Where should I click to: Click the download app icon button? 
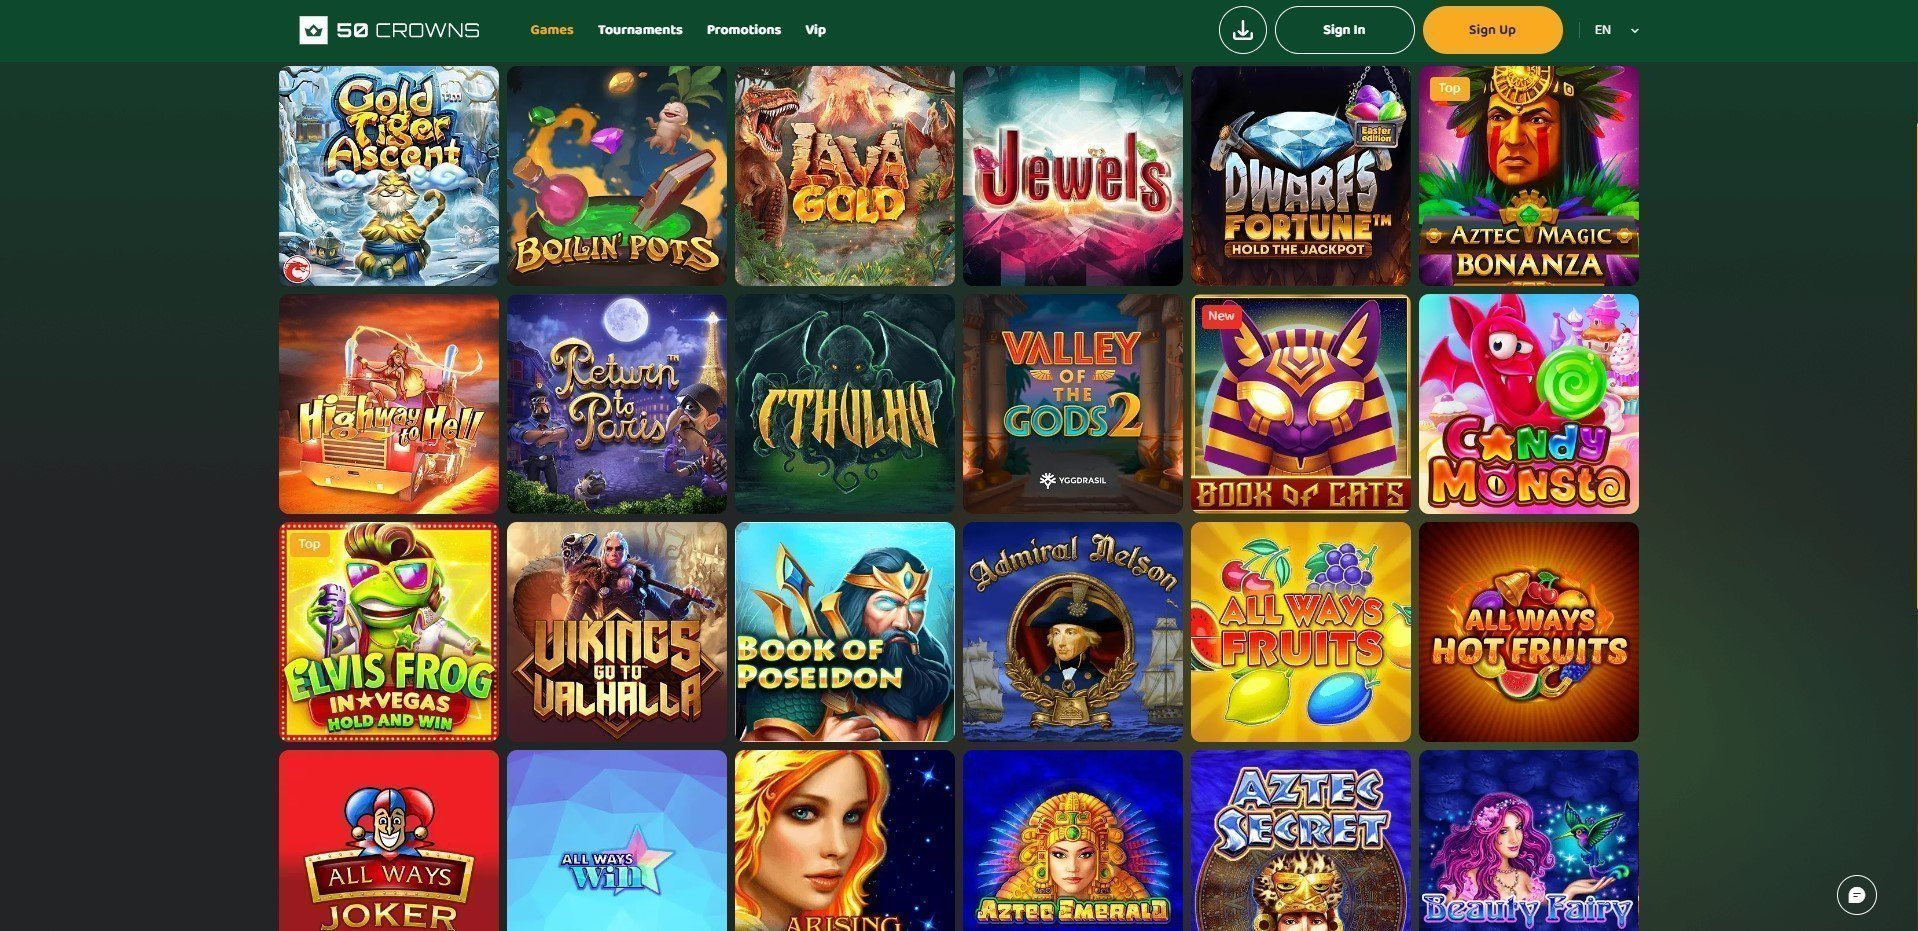(x=1242, y=30)
